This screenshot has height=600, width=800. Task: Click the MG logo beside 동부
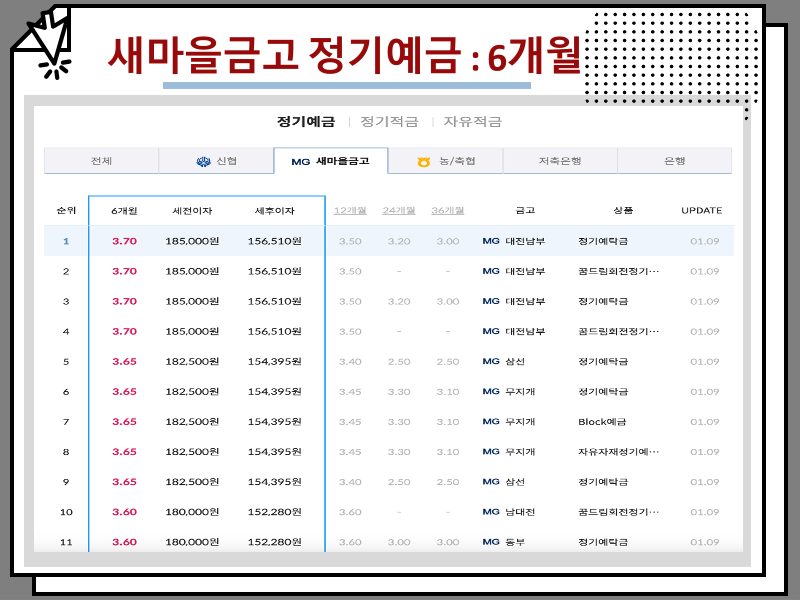(491, 542)
